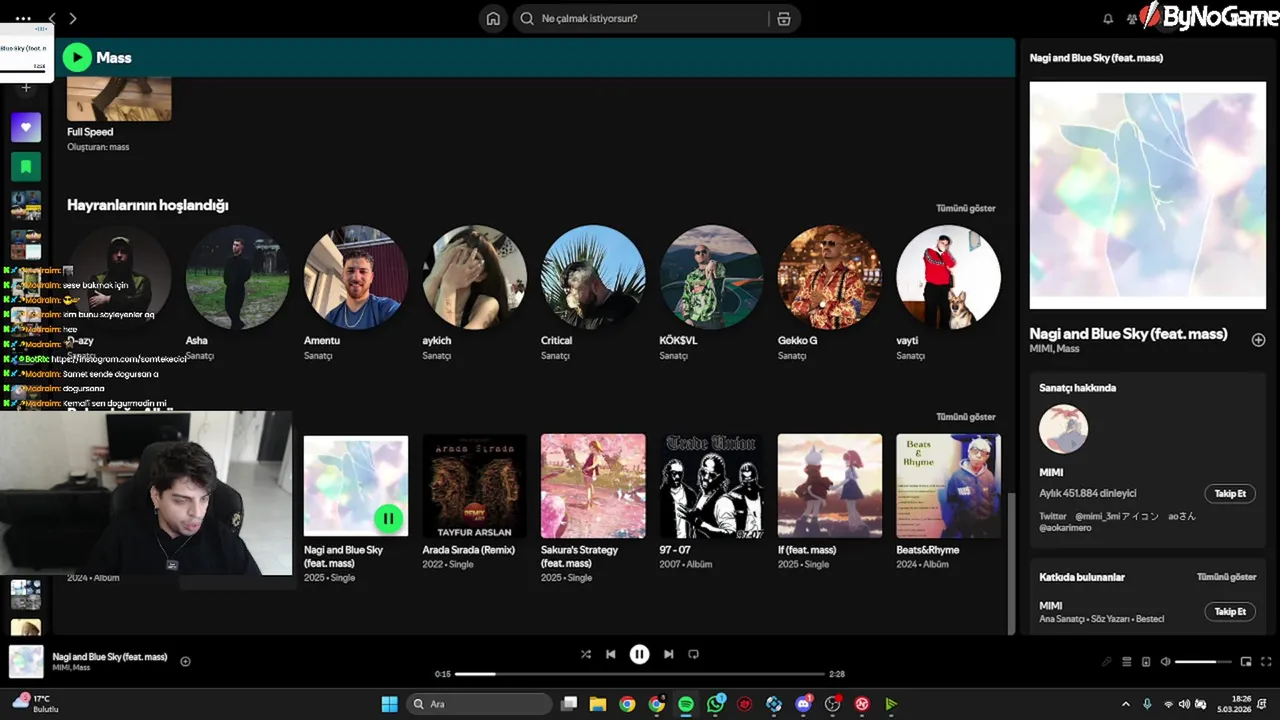The height and width of the screenshot is (720, 1280).
Task: Toggle shuffle in the player bar
Action: (x=586, y=654)
